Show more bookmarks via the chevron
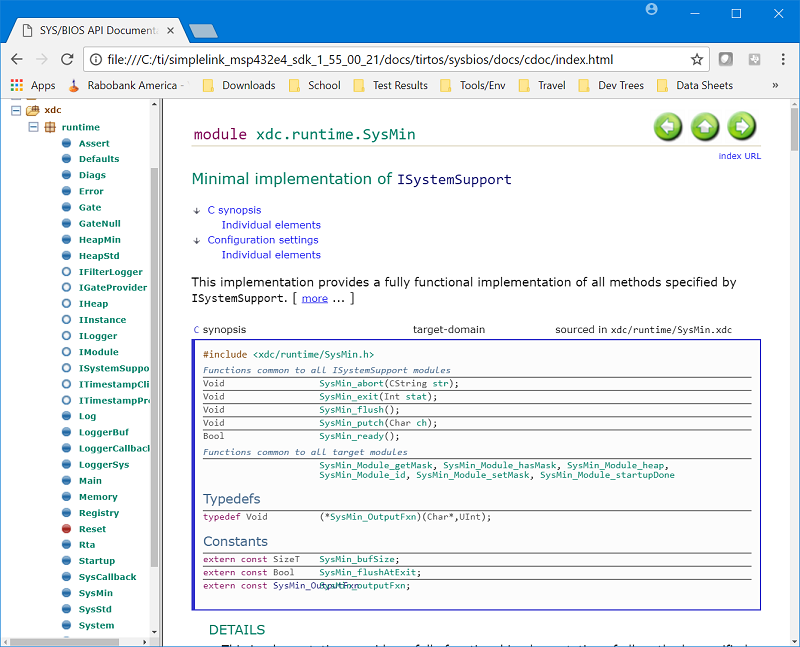 coord(775,86)
